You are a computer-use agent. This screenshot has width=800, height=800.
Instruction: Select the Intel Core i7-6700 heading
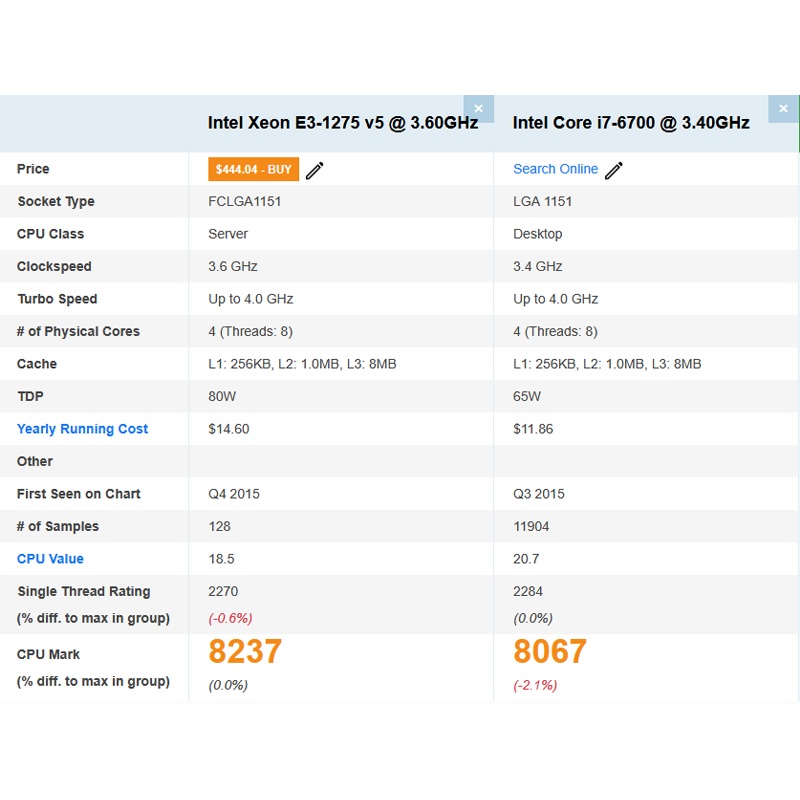click(x=631, y=123)
